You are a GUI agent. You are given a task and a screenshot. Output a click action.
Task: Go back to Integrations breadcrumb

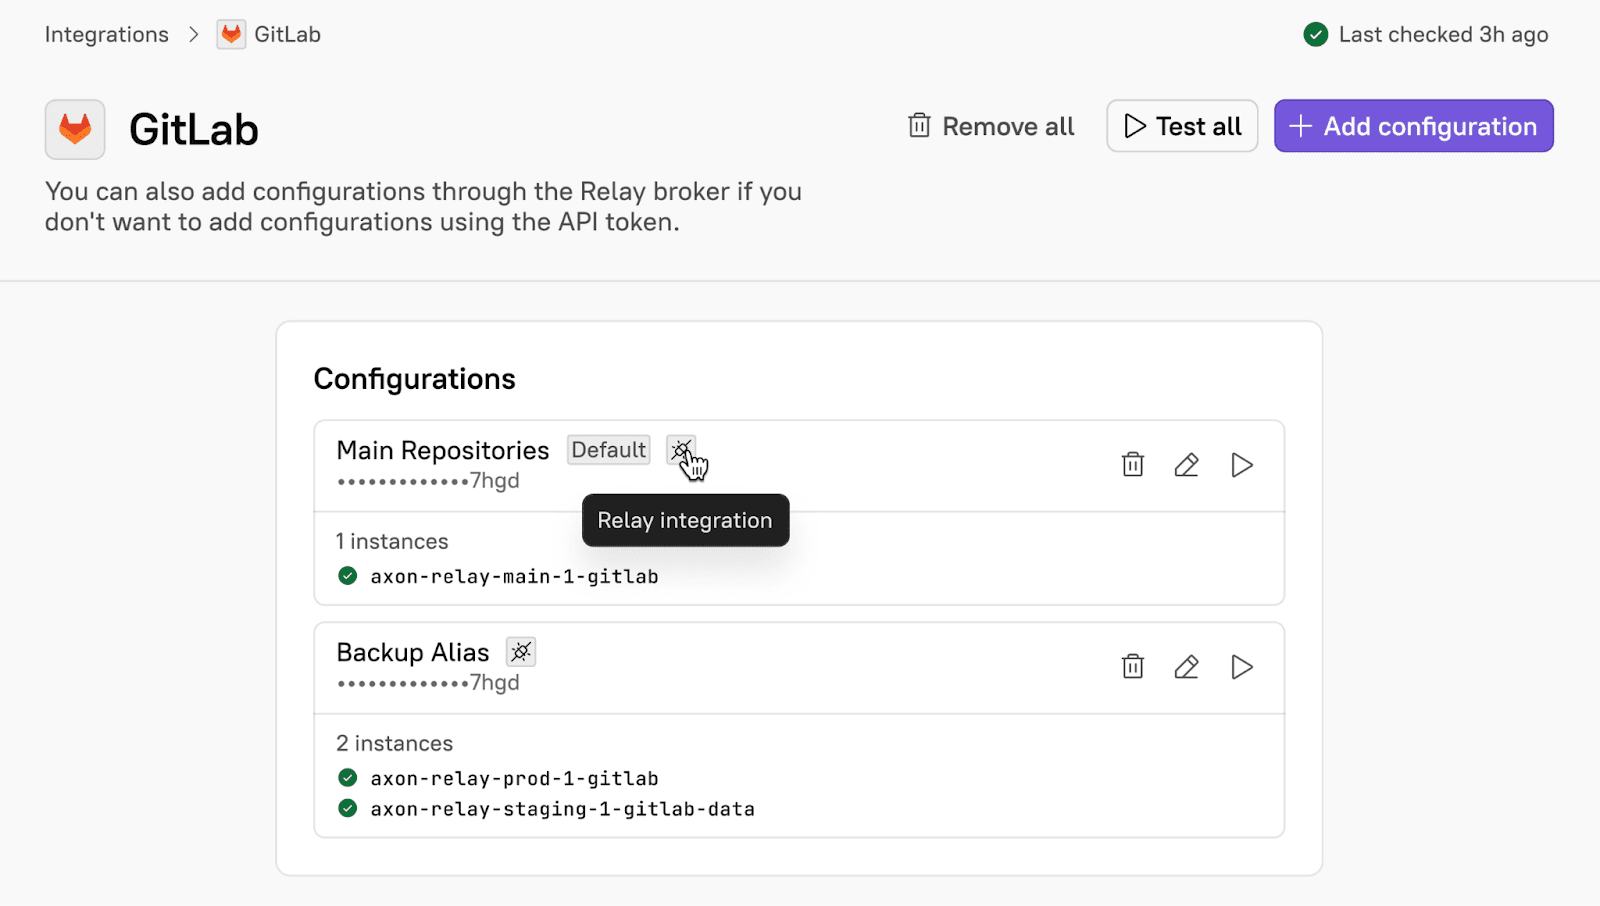(107, 34)
